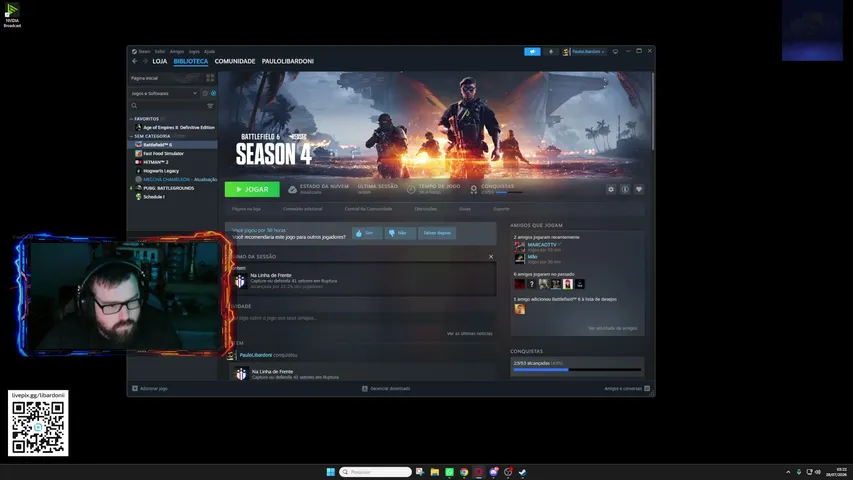Screen dimensions: 853x480
Task: Go forward with the Steam forward arrow
Action: 145,61
